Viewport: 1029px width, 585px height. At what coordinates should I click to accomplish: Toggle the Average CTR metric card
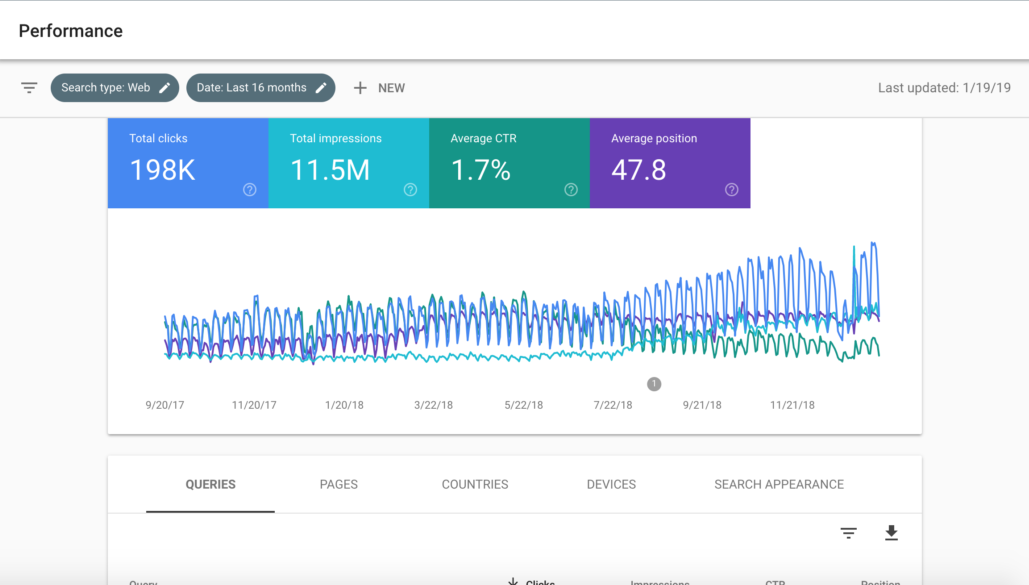coord(509,163)
